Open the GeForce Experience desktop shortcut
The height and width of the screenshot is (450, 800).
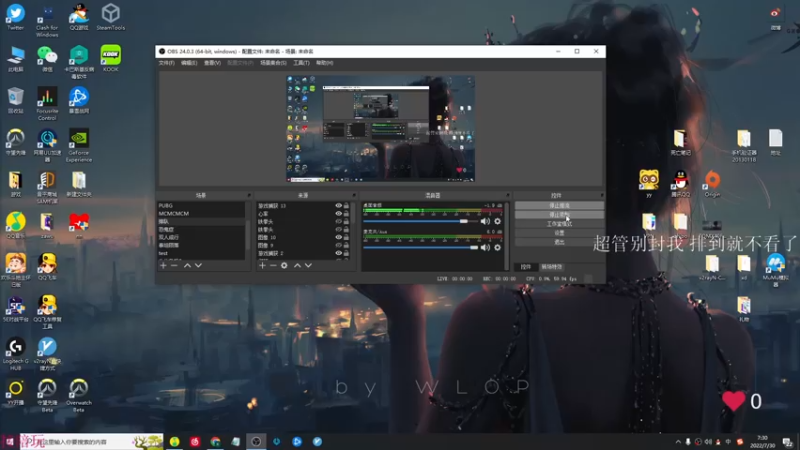point(79,145)
